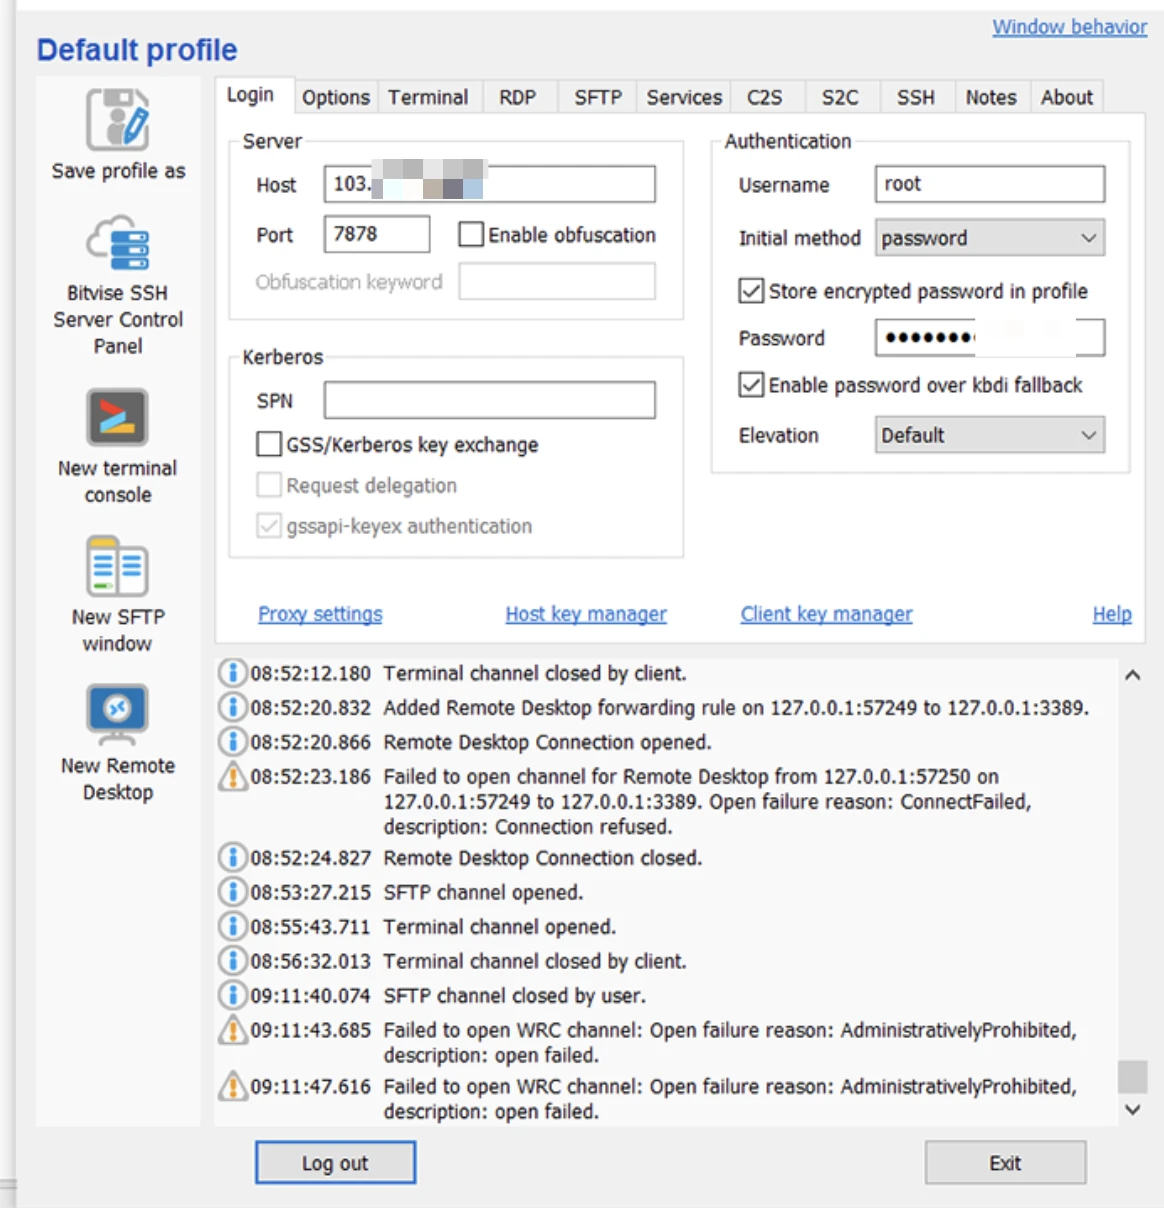Enable obfuscation checkbox
This screenshot has width=1164, height=1208.
(x=471, y=234)
